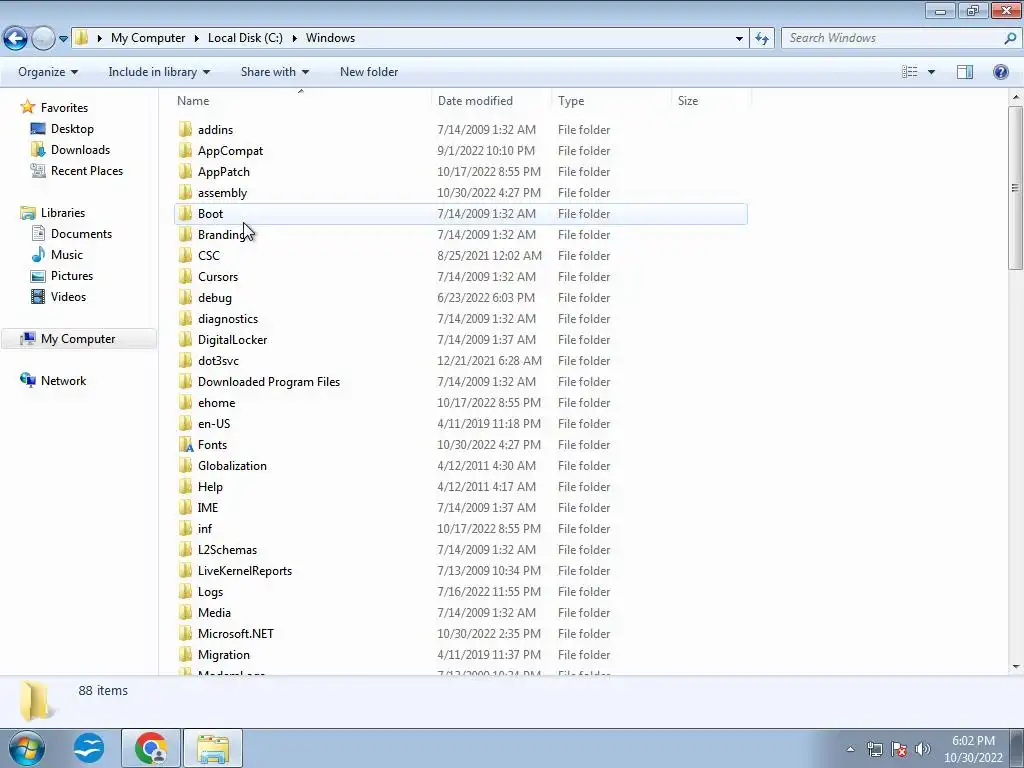Select the Cursors folder icon

[185, 276]
